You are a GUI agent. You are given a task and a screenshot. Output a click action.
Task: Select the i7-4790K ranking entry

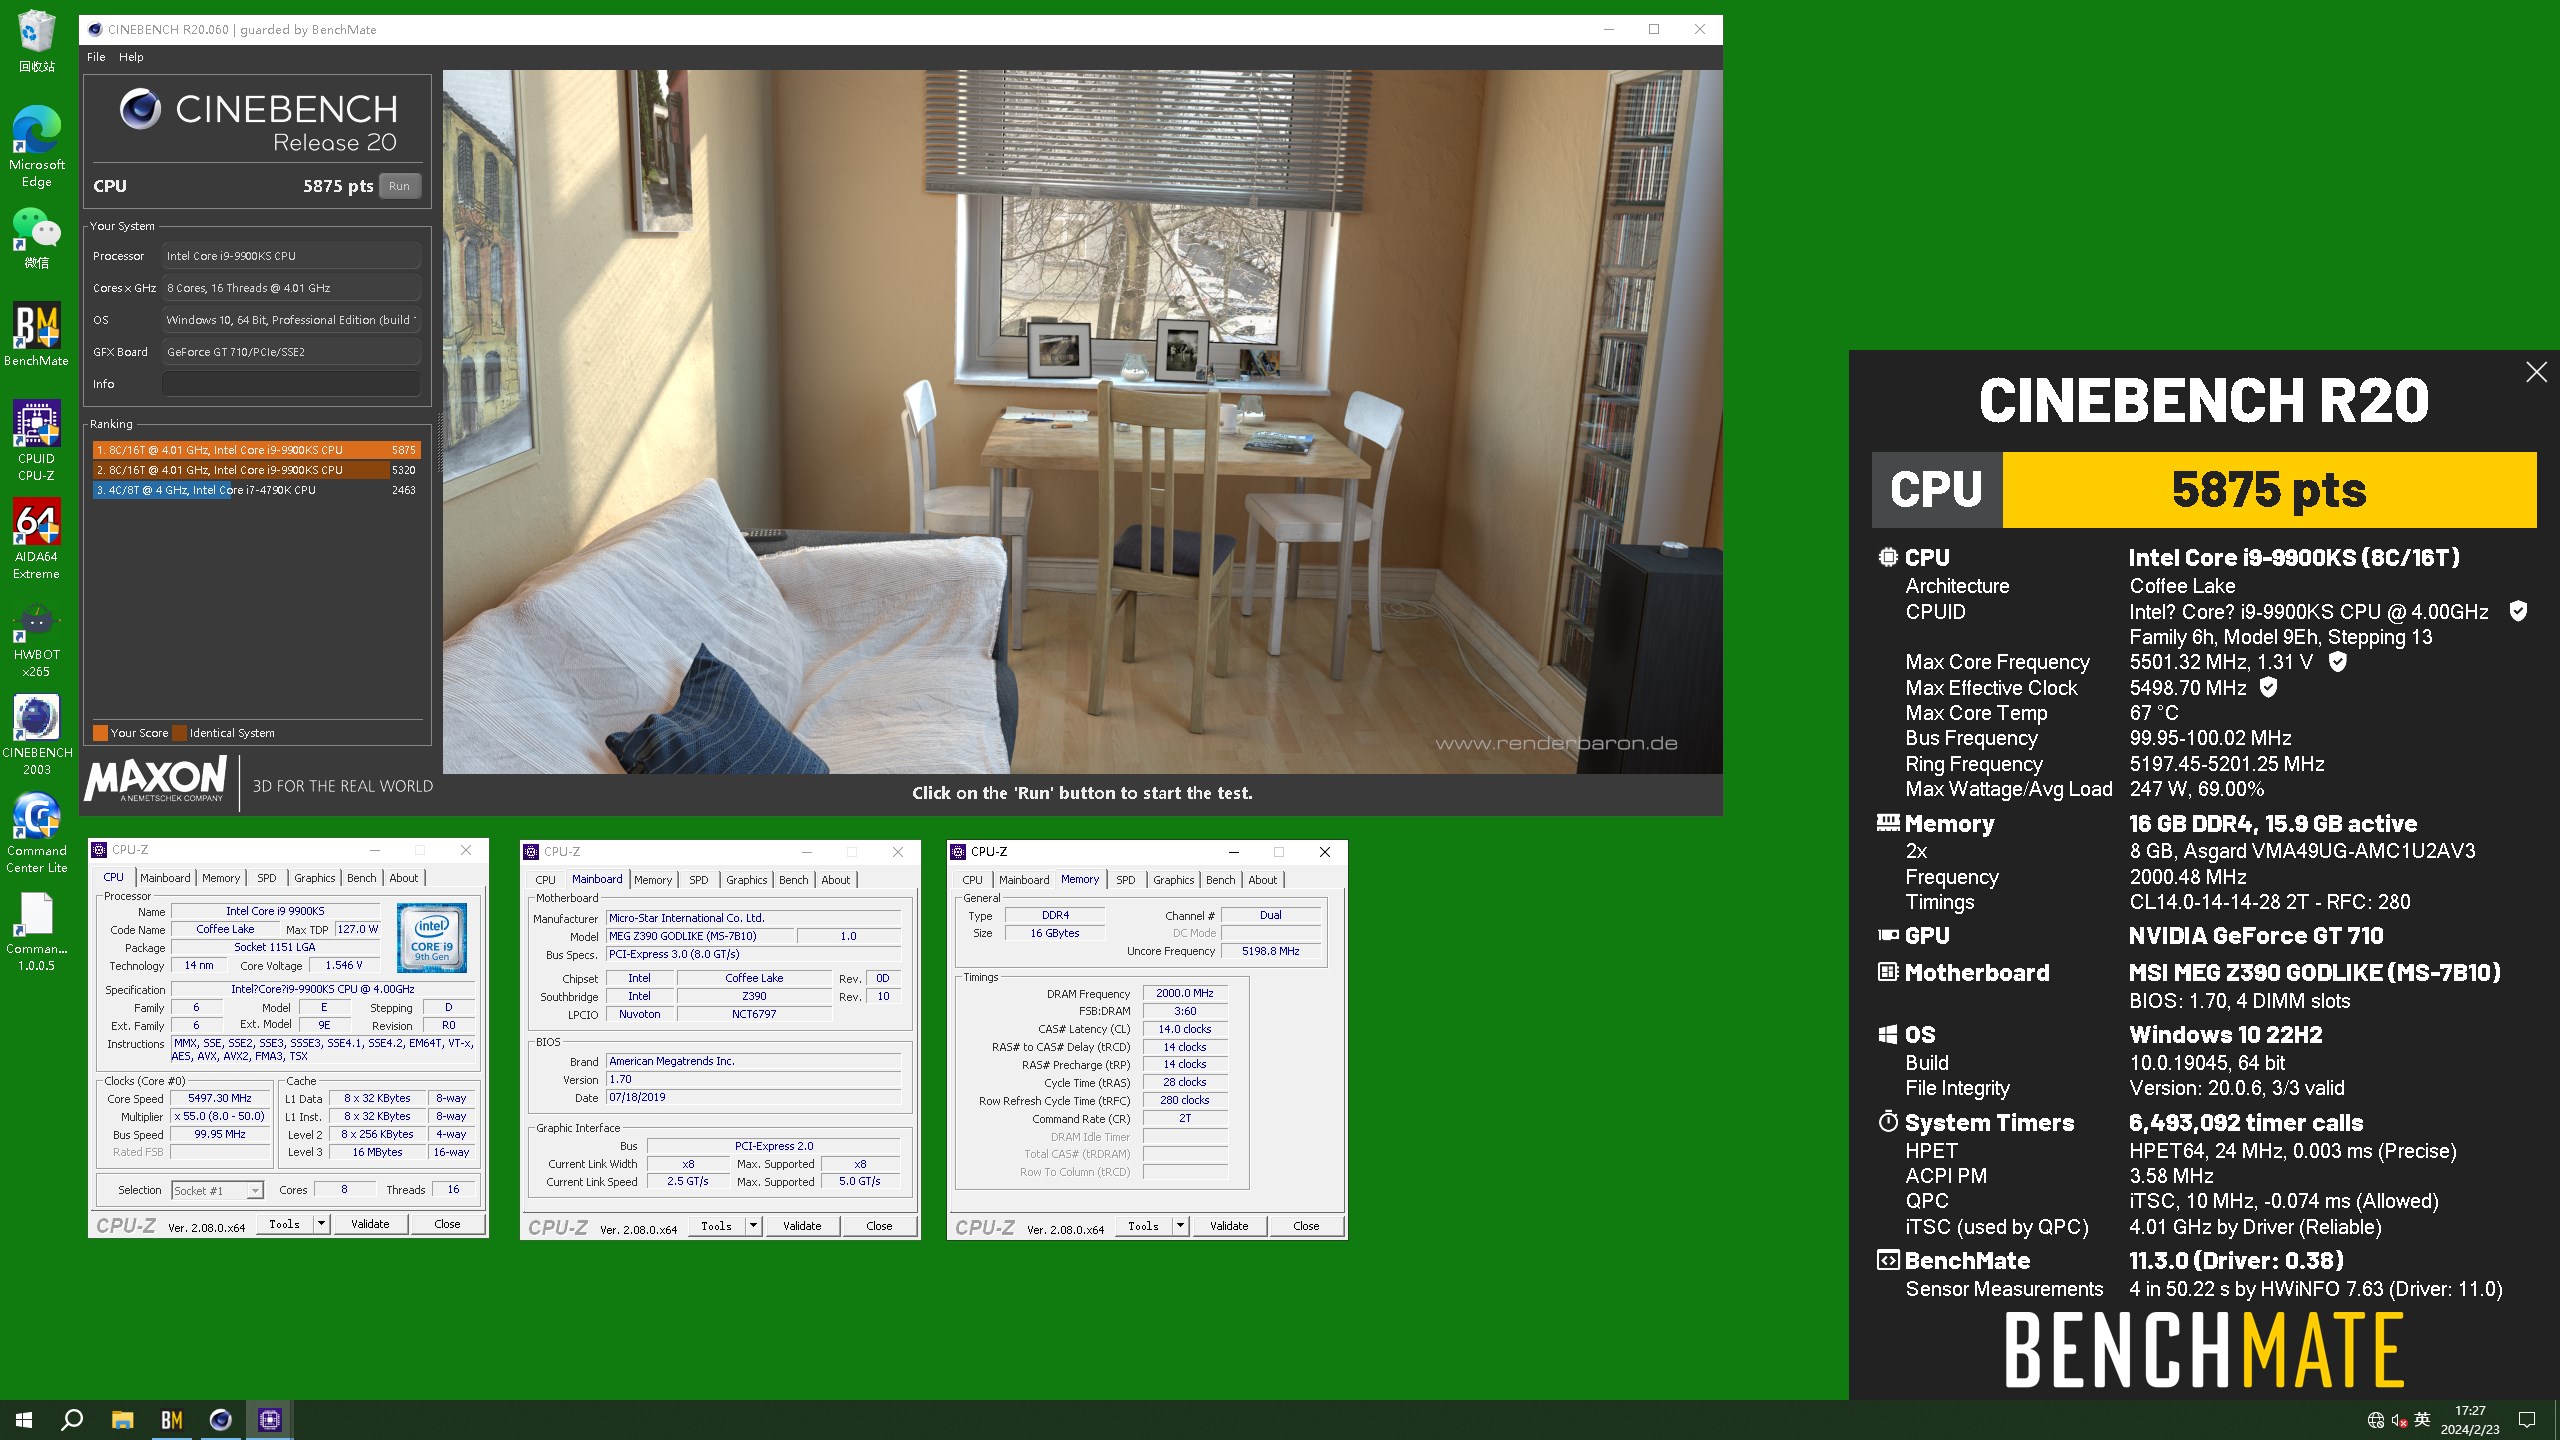(x=256, y=490)
